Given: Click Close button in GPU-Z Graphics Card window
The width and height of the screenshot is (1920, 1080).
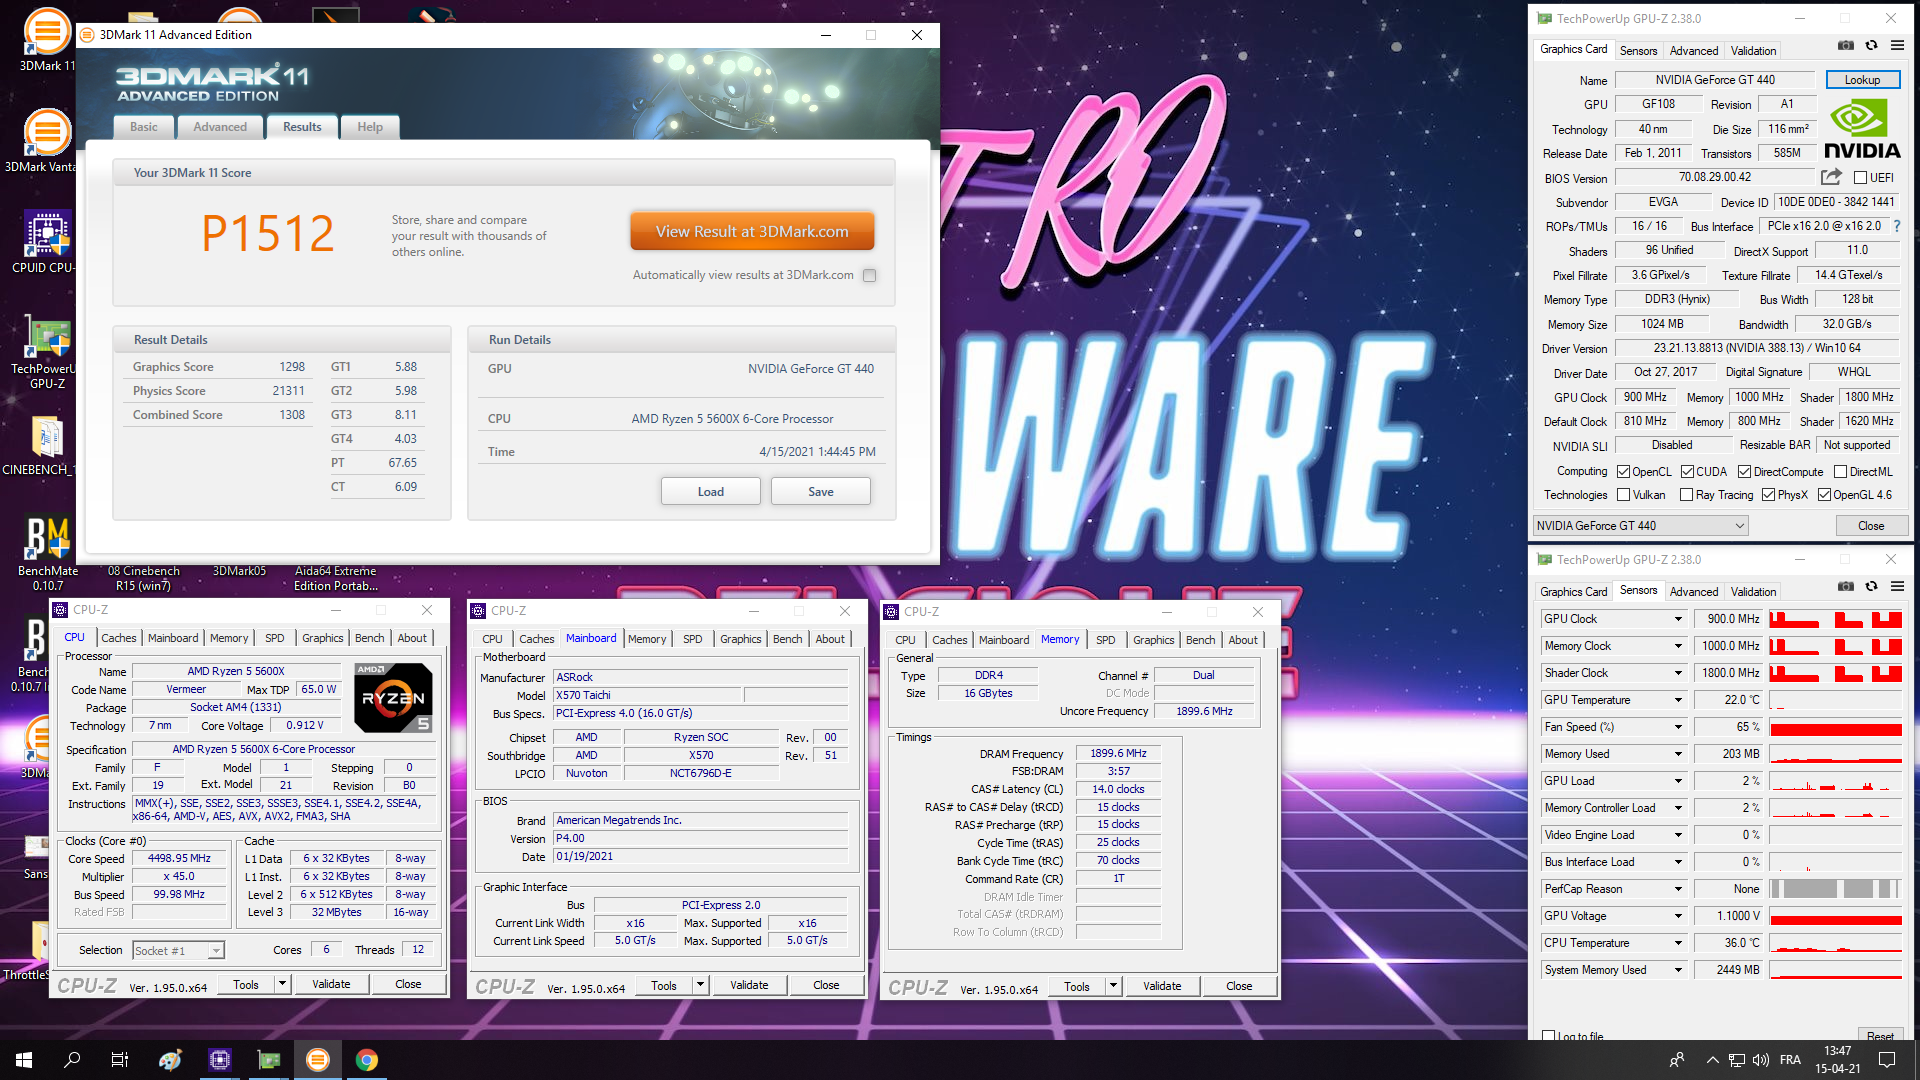Looking at the screenshot, I should [x=1871, y=526].
